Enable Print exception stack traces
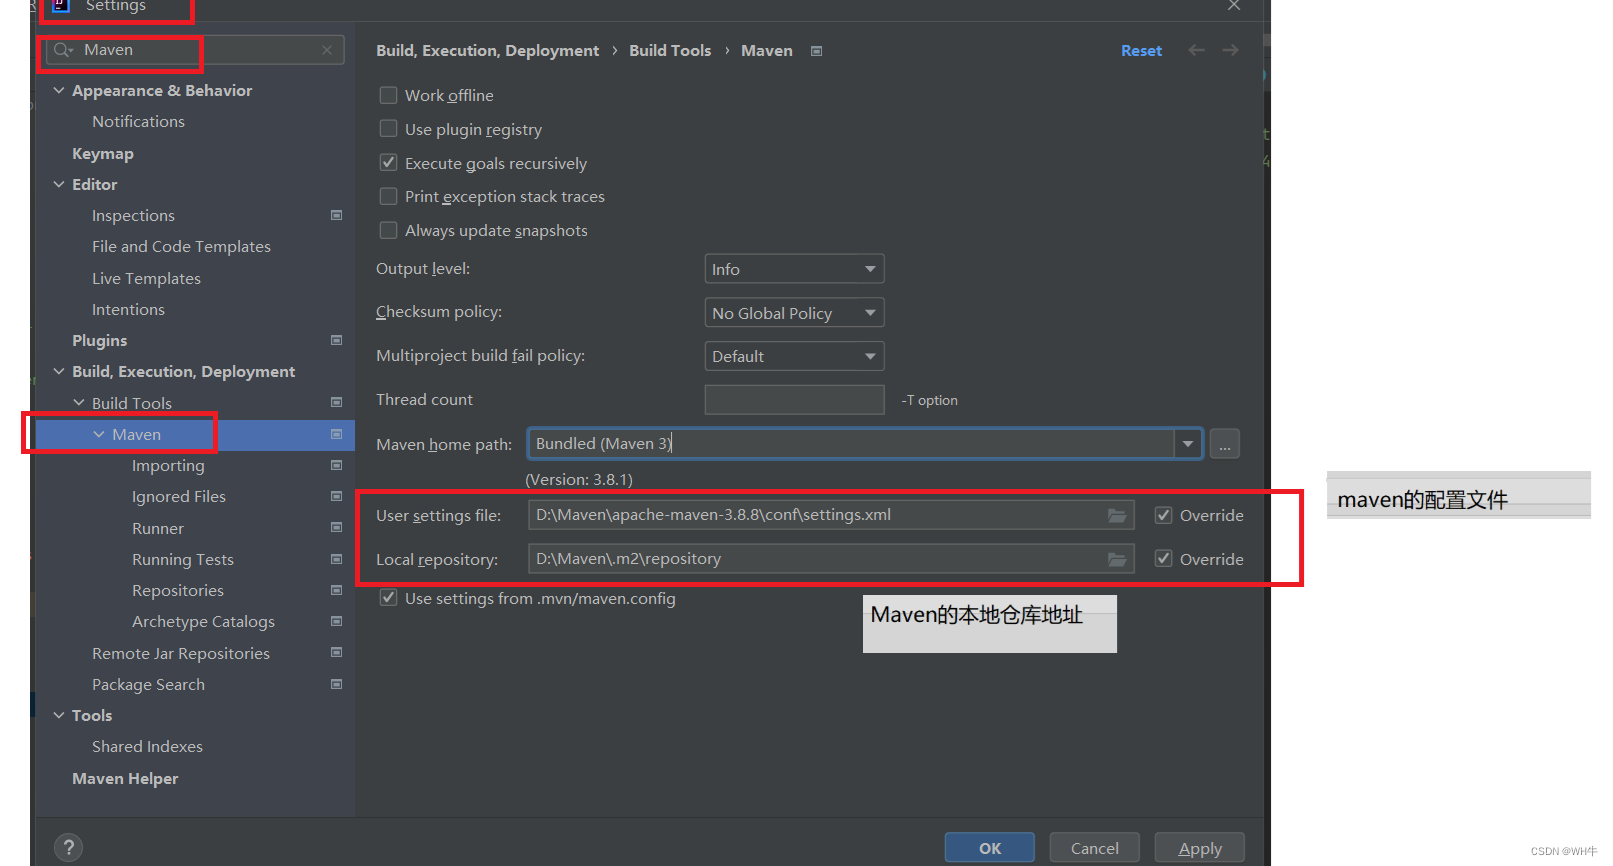1613x866 pixels. (388, 196)
